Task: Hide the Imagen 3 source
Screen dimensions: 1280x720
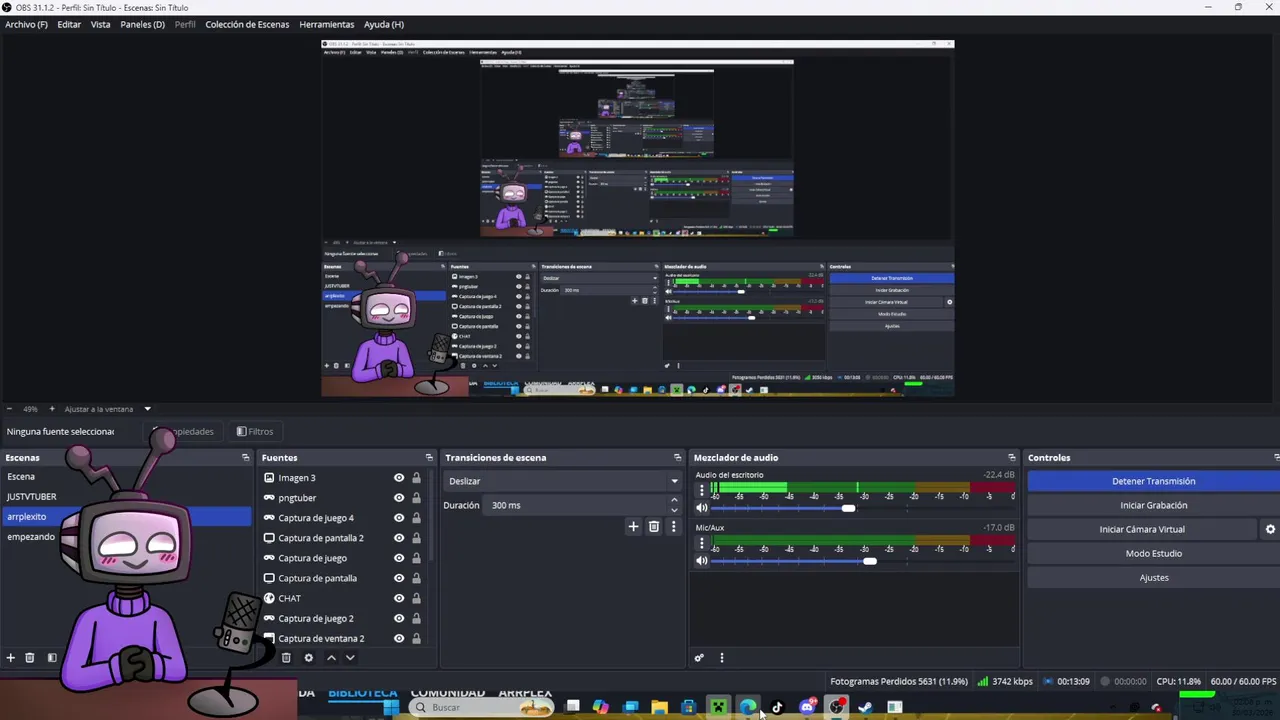Action: 399,478
